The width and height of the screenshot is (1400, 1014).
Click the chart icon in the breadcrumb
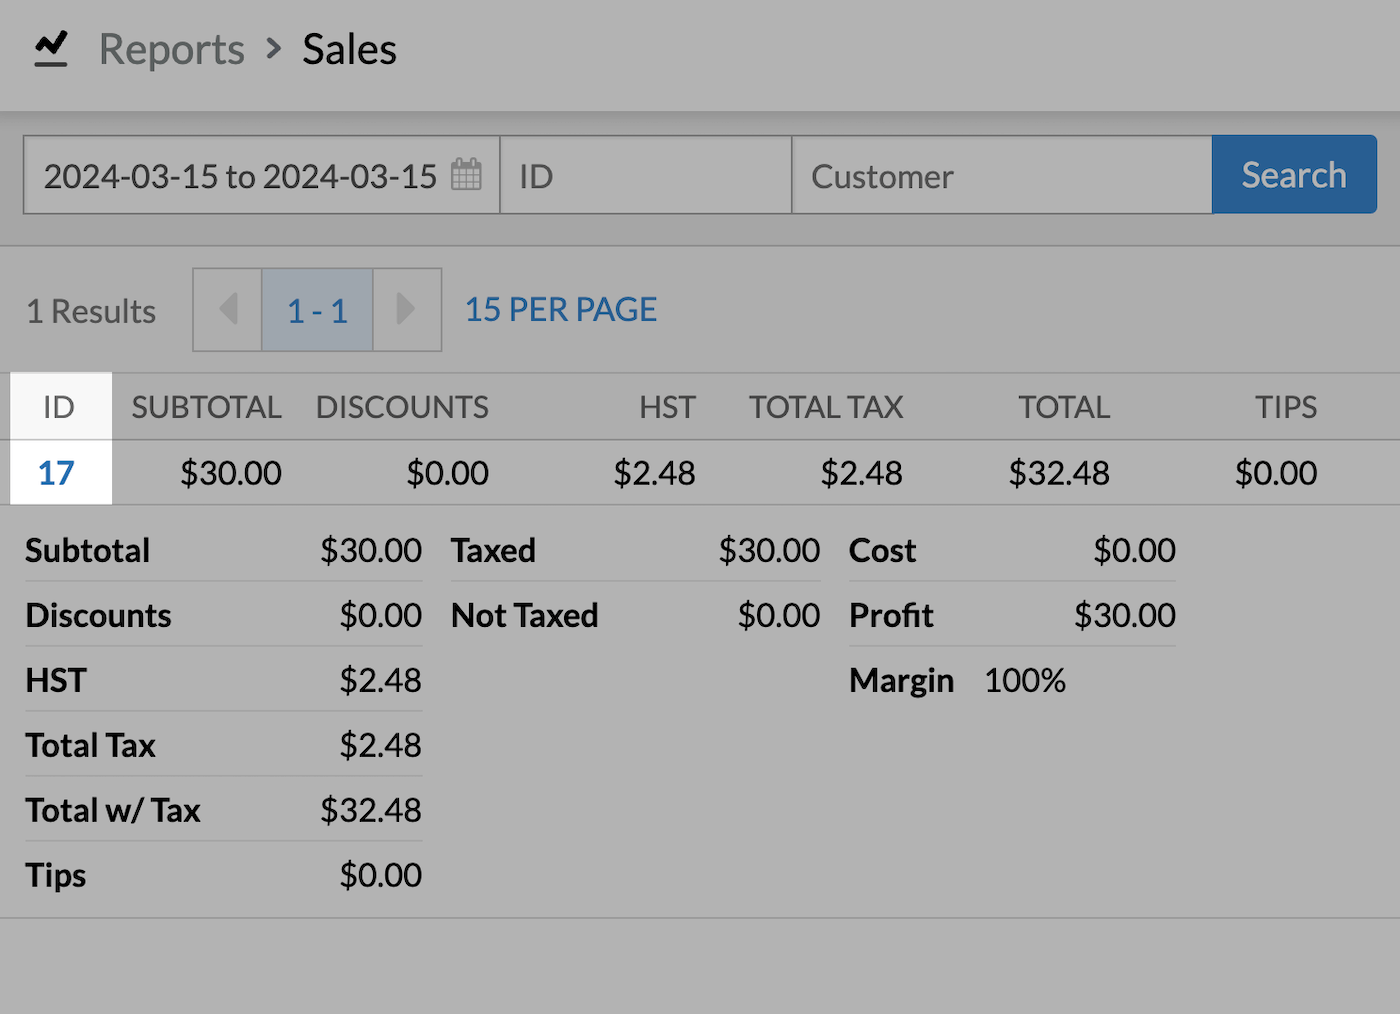point(50,48)
